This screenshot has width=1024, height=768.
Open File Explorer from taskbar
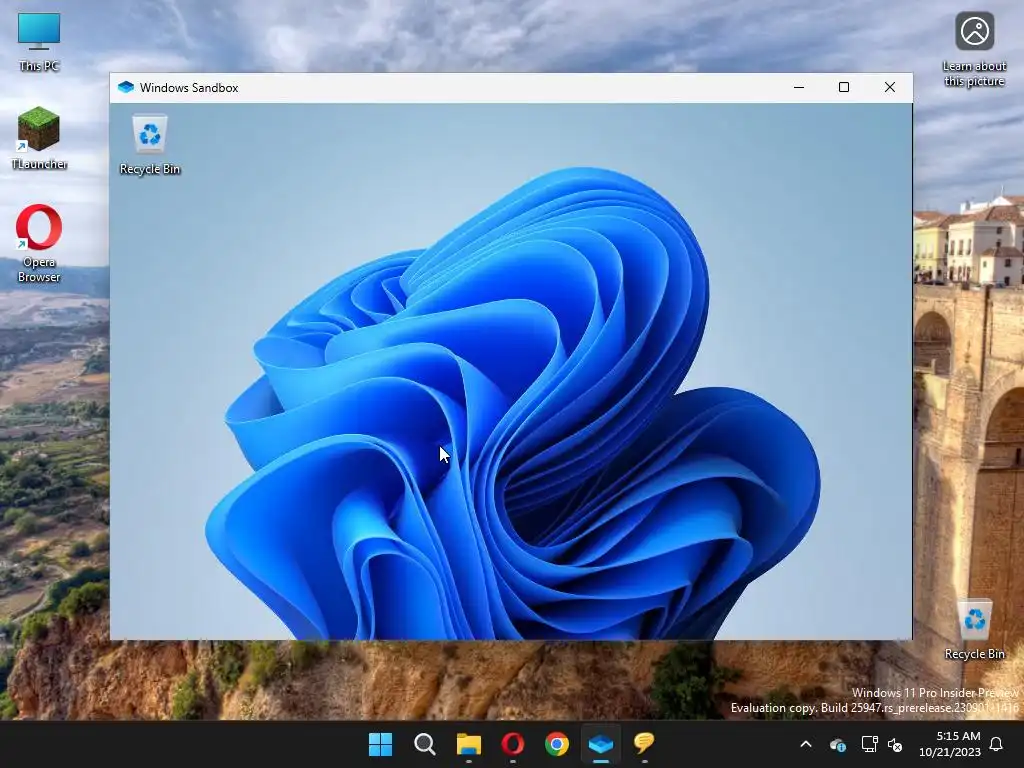pos(468,744)
